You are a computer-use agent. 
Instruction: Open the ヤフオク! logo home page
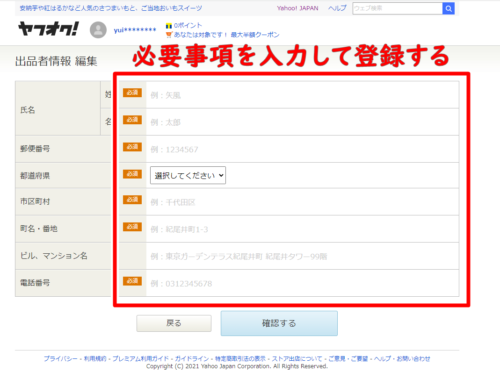[49, 29]
